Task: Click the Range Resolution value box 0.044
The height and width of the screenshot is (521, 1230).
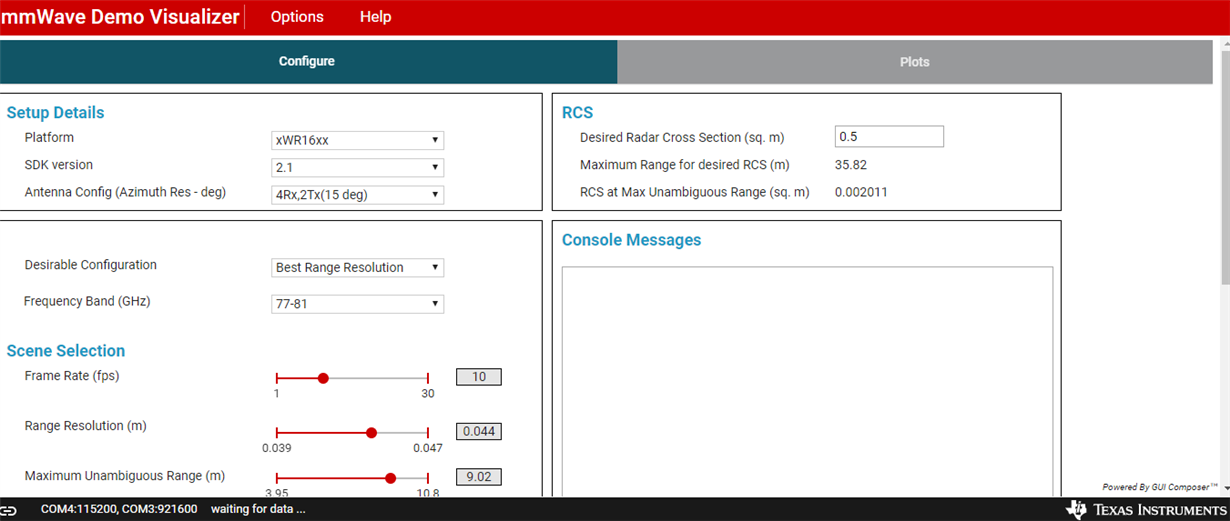Action: point(479,431)
